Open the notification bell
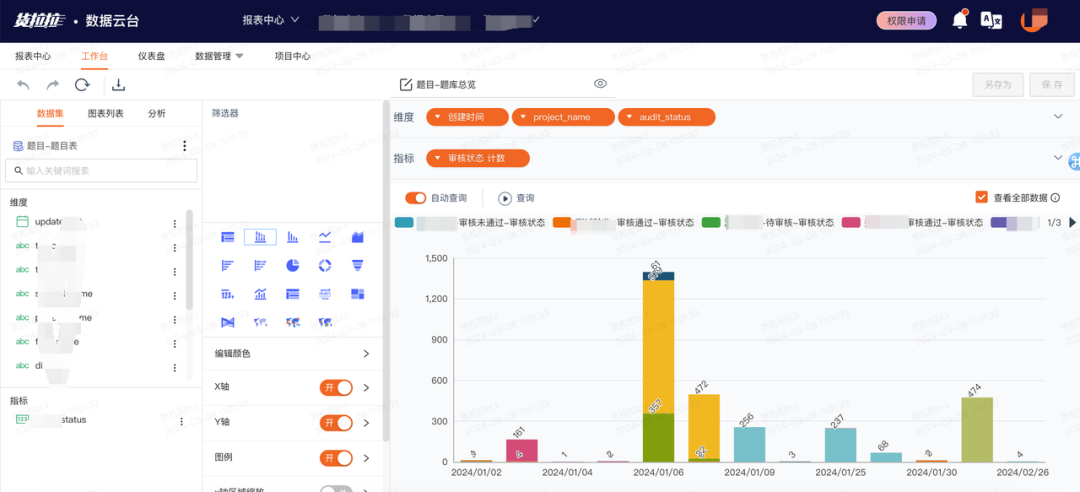Image resolution: width=1080 pixels, height=492 pixels. tap(959, 21)
